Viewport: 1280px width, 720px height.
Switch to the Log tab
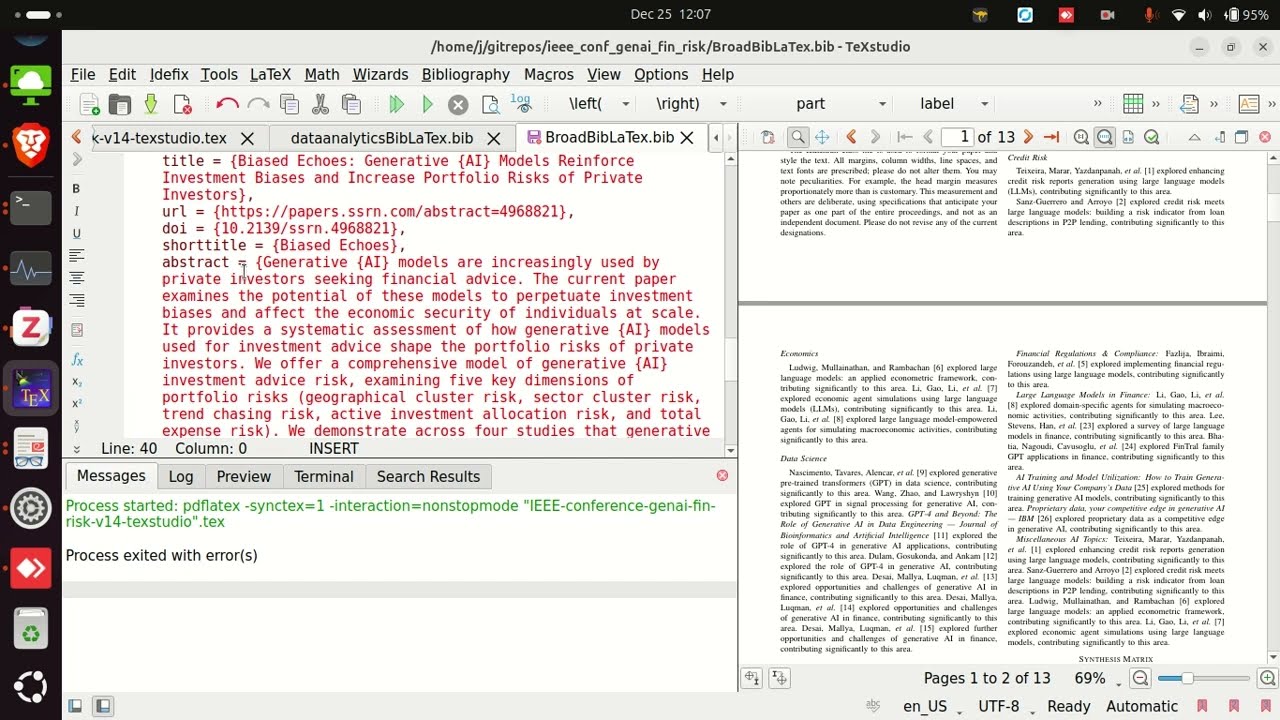(181, 476)
